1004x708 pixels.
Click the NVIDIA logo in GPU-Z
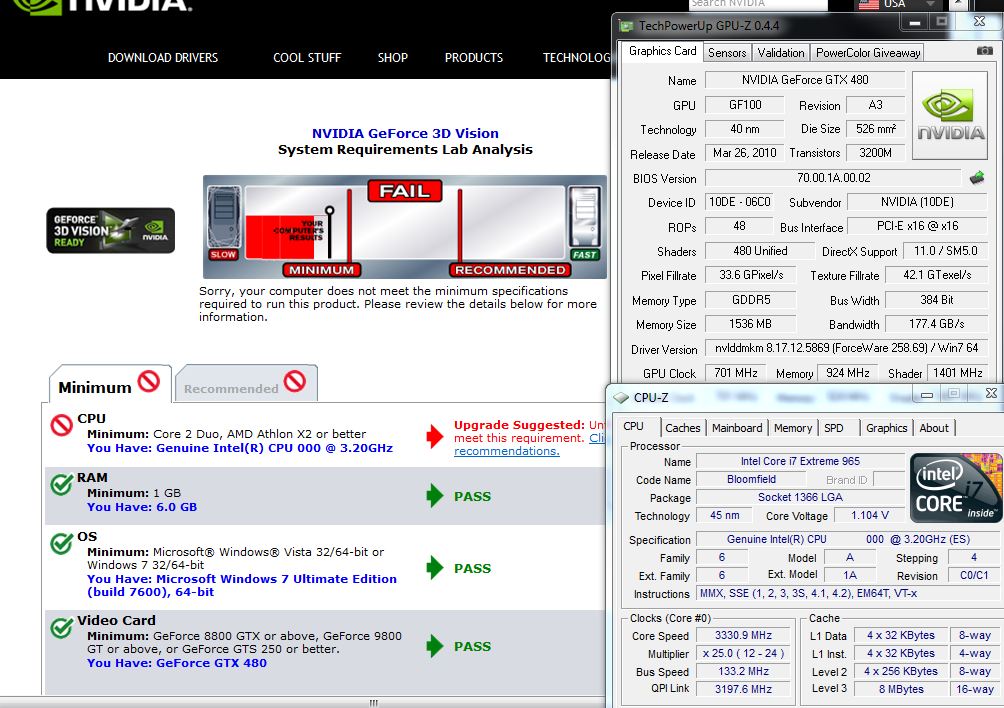[951, 114]
